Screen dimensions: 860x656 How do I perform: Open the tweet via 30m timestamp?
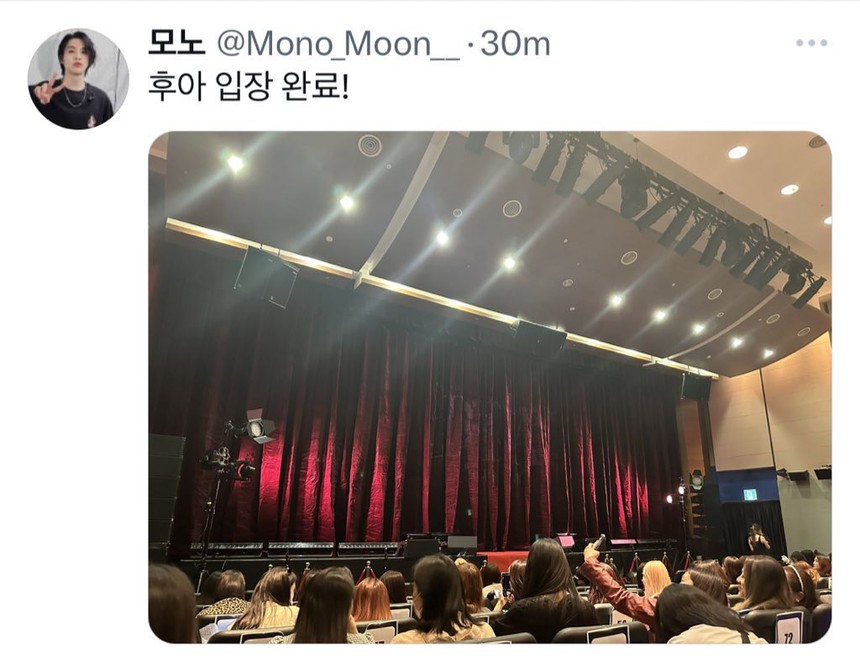pos(516,44)
